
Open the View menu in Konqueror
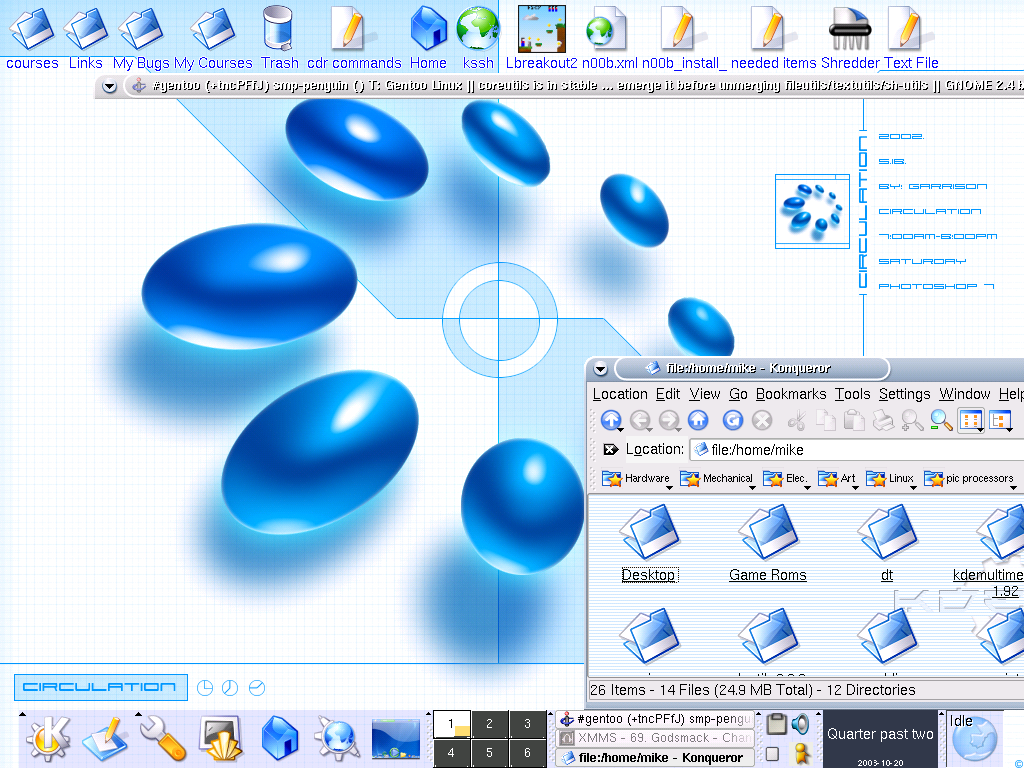705,394
